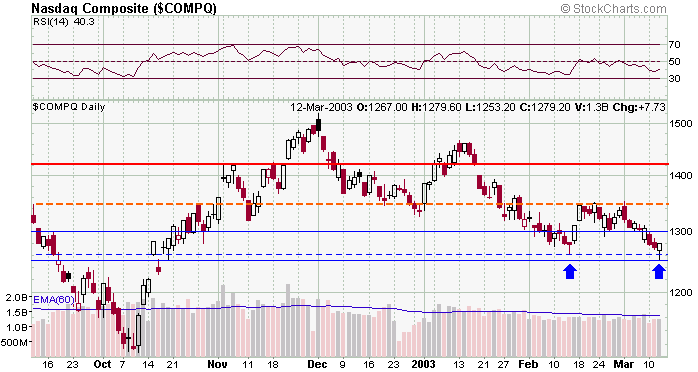Click the RSI "70" overbought level label
This screenshot has width=698, height=372.
click(x=674, y=44)
